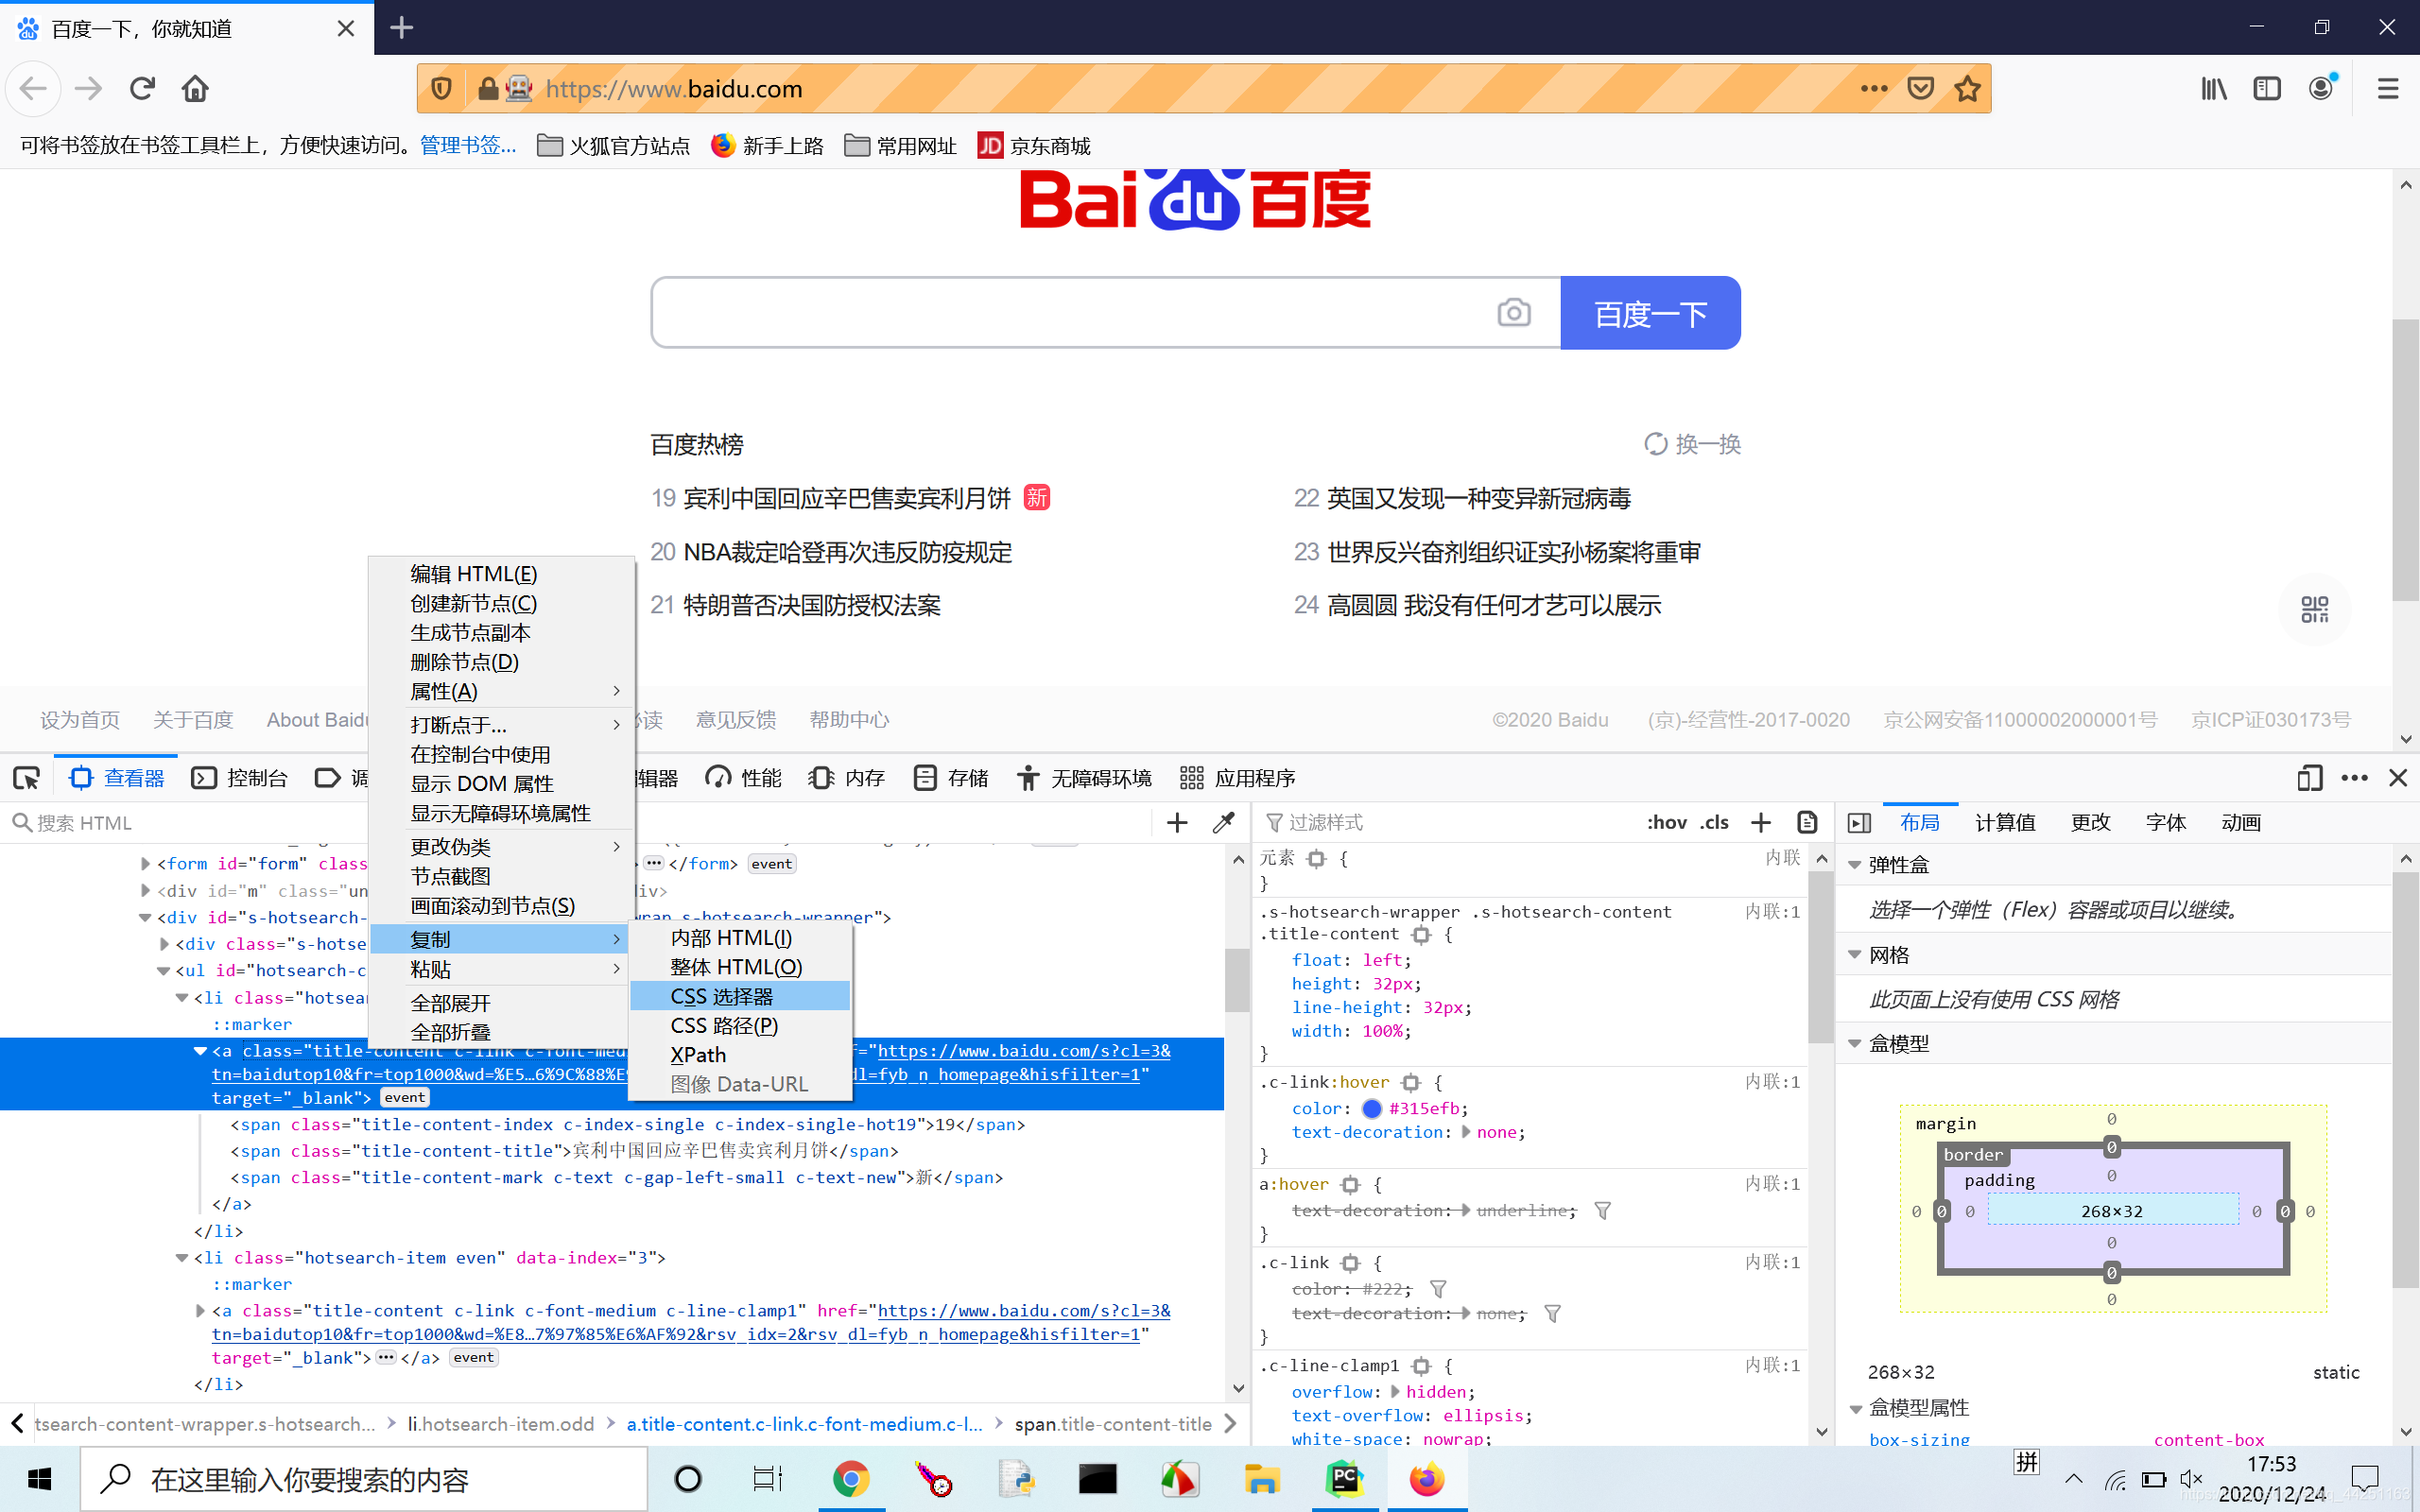Click the #315efb blue color swatch
Screen dimensions: 2420x1512
click(x=1372, y=1108)
